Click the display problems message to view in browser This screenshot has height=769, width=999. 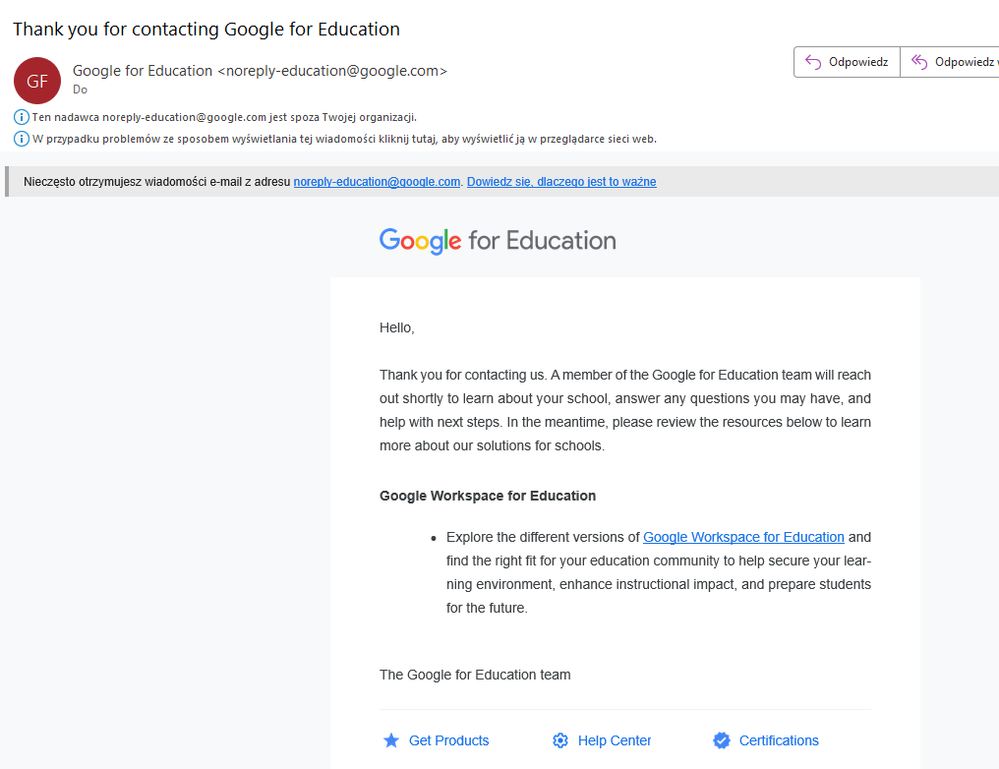click(x=344, y=139)
